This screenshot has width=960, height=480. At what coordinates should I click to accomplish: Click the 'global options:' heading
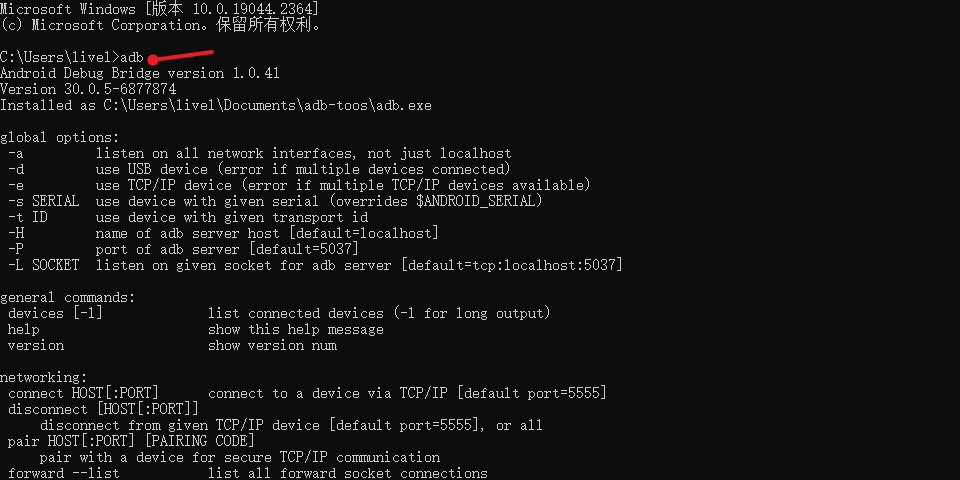tap(60, 137)
